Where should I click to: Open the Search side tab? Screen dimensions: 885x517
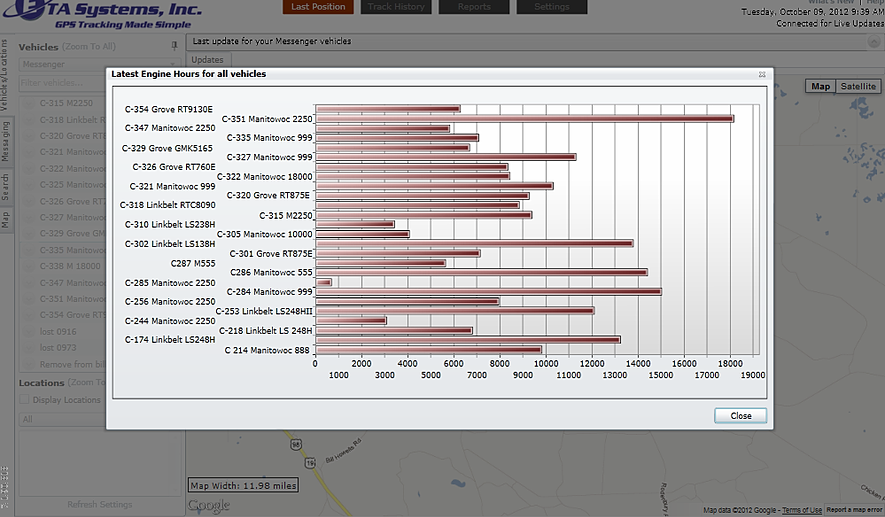tap(5, 186)
